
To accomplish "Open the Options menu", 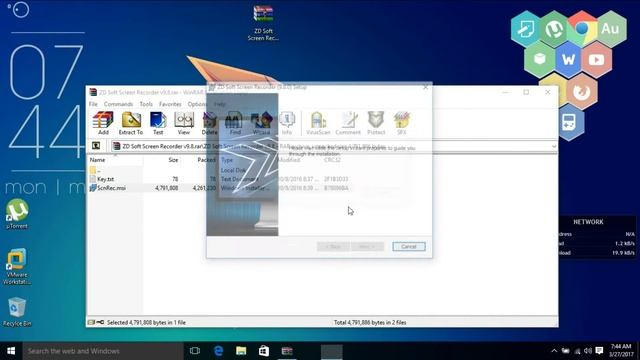I will pos(197,104).
